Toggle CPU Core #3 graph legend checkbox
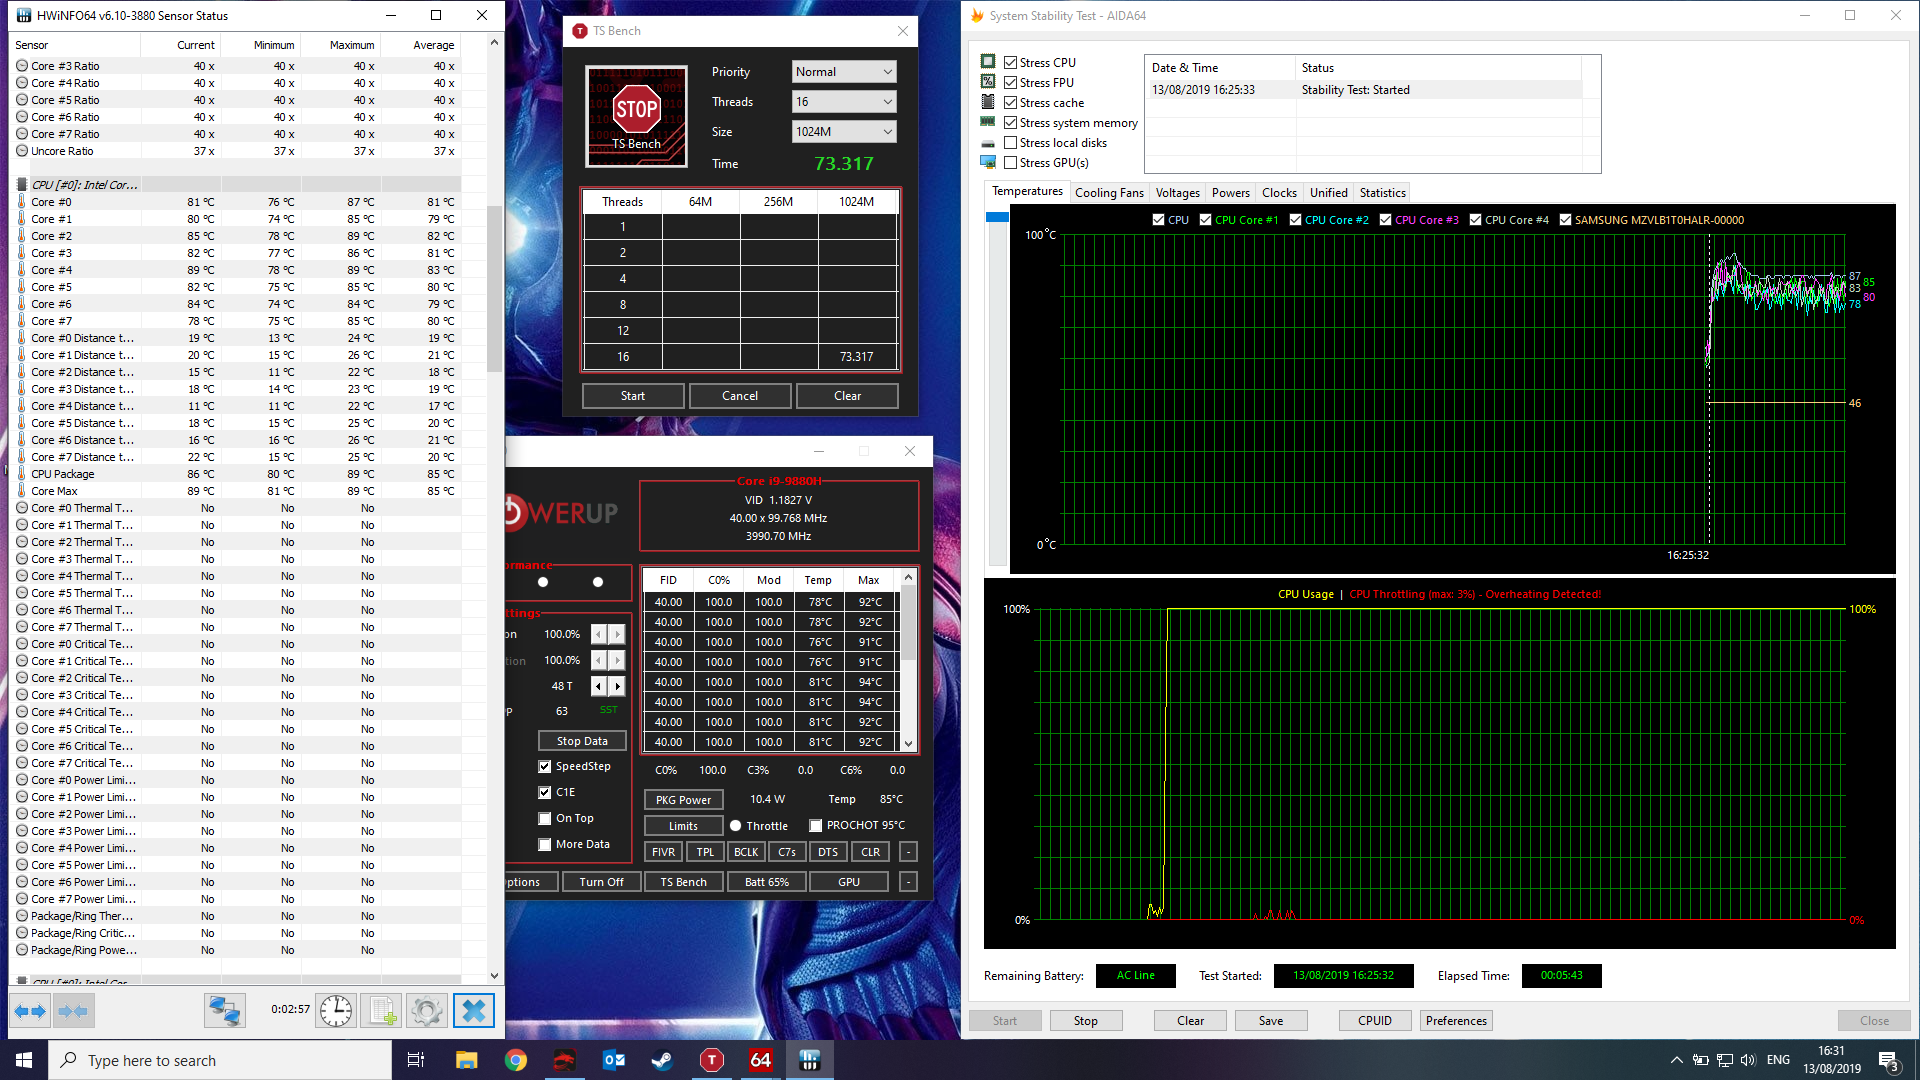 pyautogui.click(x=1385, y=220)
